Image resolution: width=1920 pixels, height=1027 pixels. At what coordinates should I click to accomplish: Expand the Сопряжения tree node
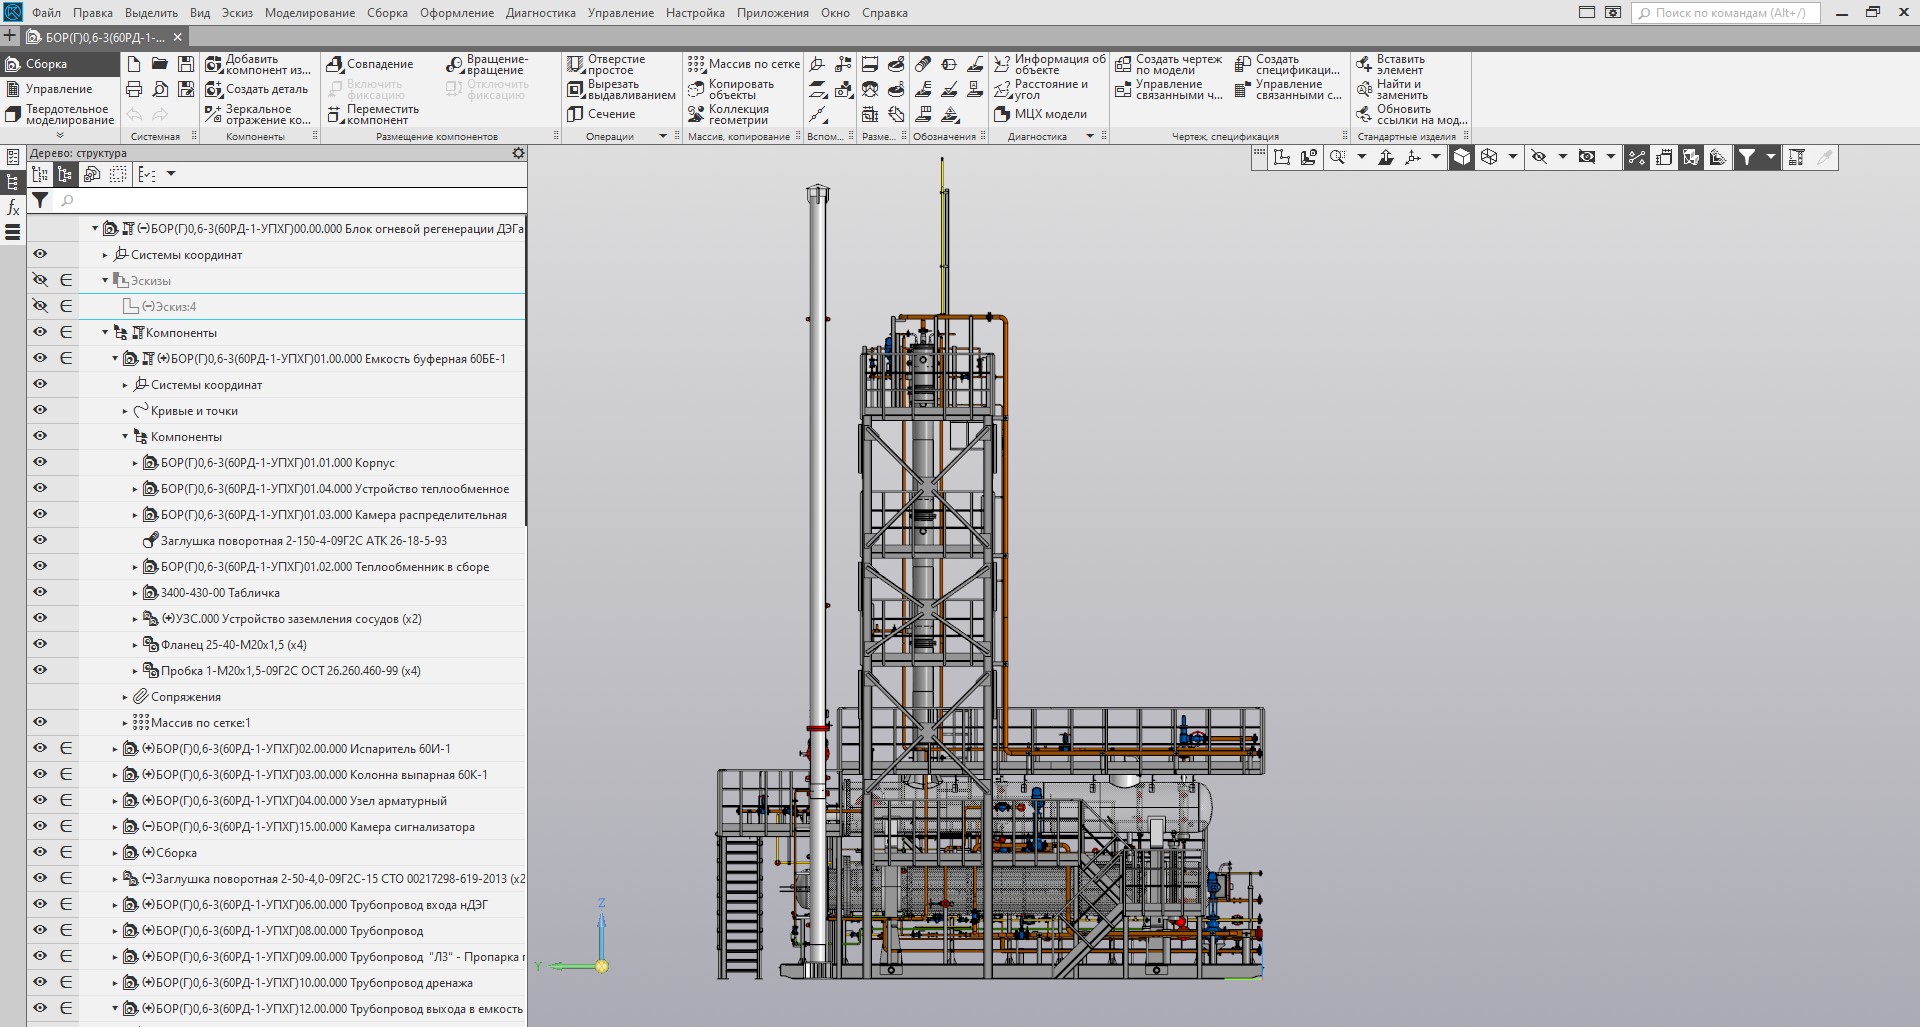tap(125, 697)
